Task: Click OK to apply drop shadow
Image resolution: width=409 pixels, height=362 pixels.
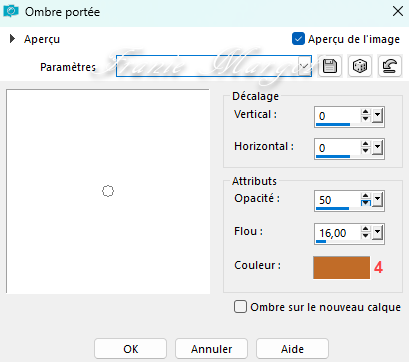Action: [x=130, y=349]
